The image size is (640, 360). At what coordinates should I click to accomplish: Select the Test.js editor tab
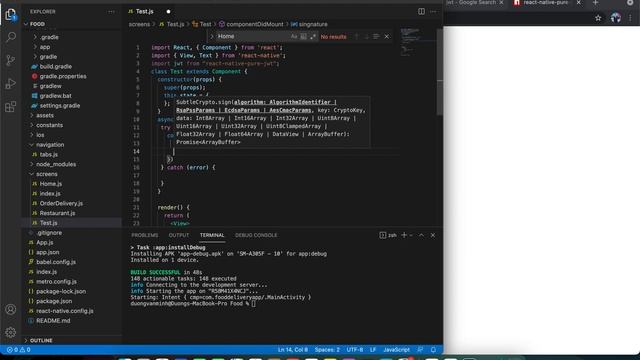click(x=149, y=11)
